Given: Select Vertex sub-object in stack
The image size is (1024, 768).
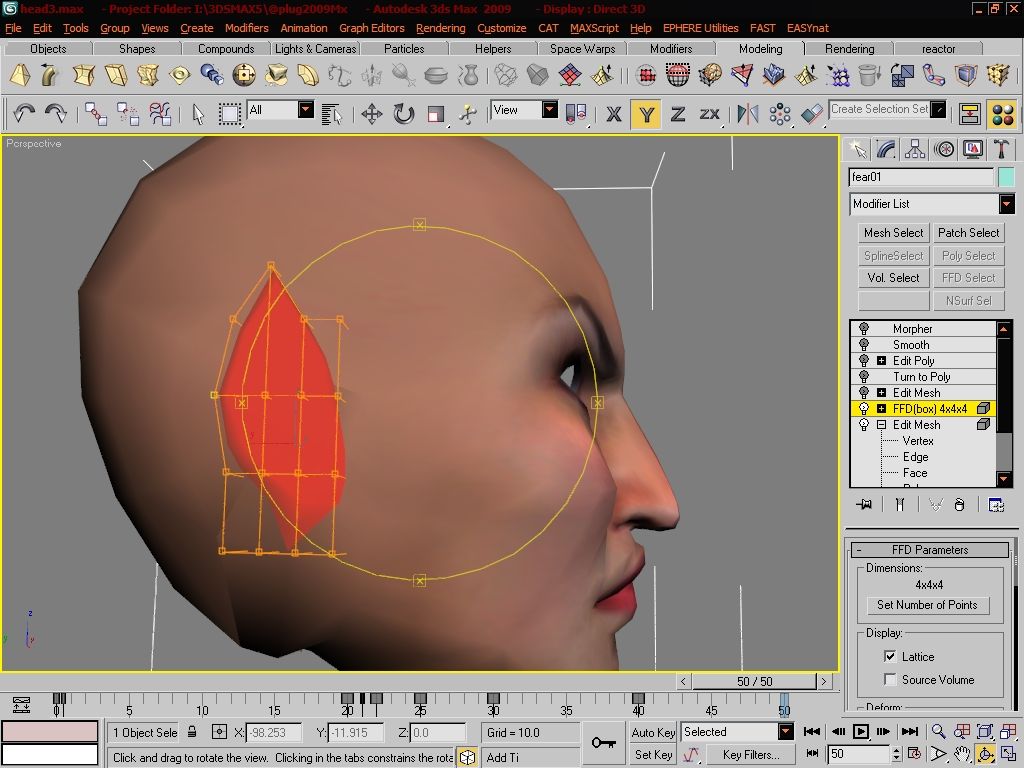Looking at the screenshot, I should tap(918, 441).
